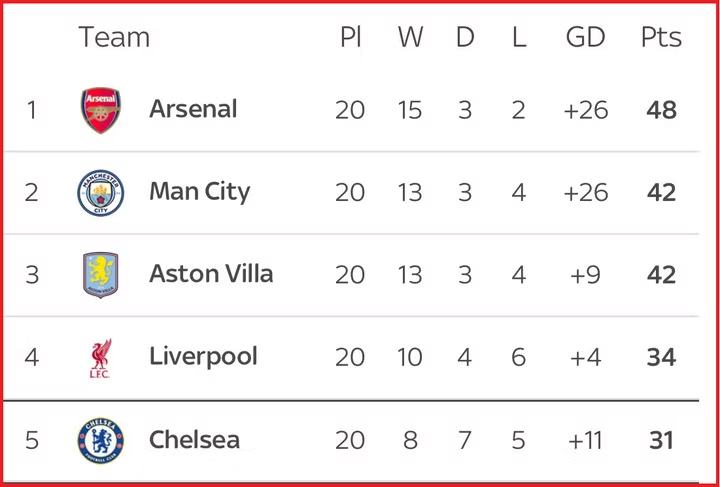This screenshot has width=720, height=487.
Task: Click the Team column header
Action: tap(114, 38)
